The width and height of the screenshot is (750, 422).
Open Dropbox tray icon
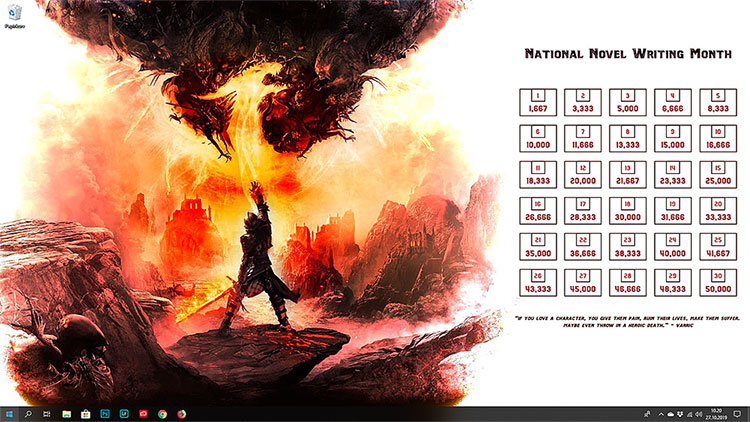(x=680, y=414)
